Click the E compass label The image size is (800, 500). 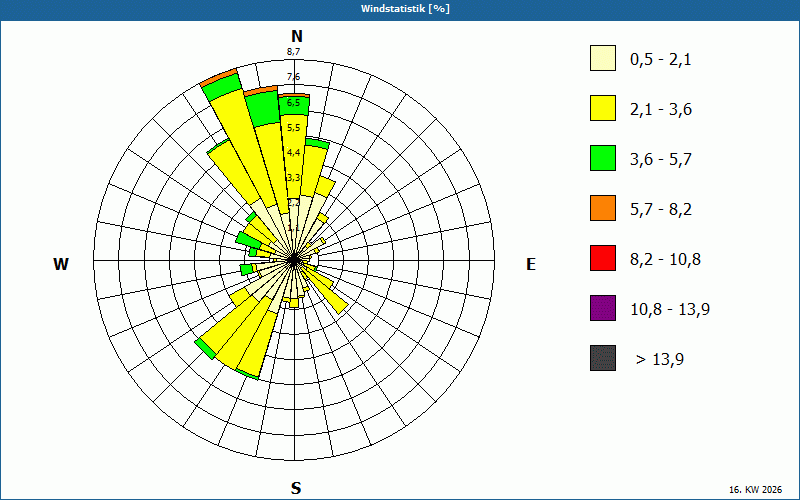(x=531, y=264)
